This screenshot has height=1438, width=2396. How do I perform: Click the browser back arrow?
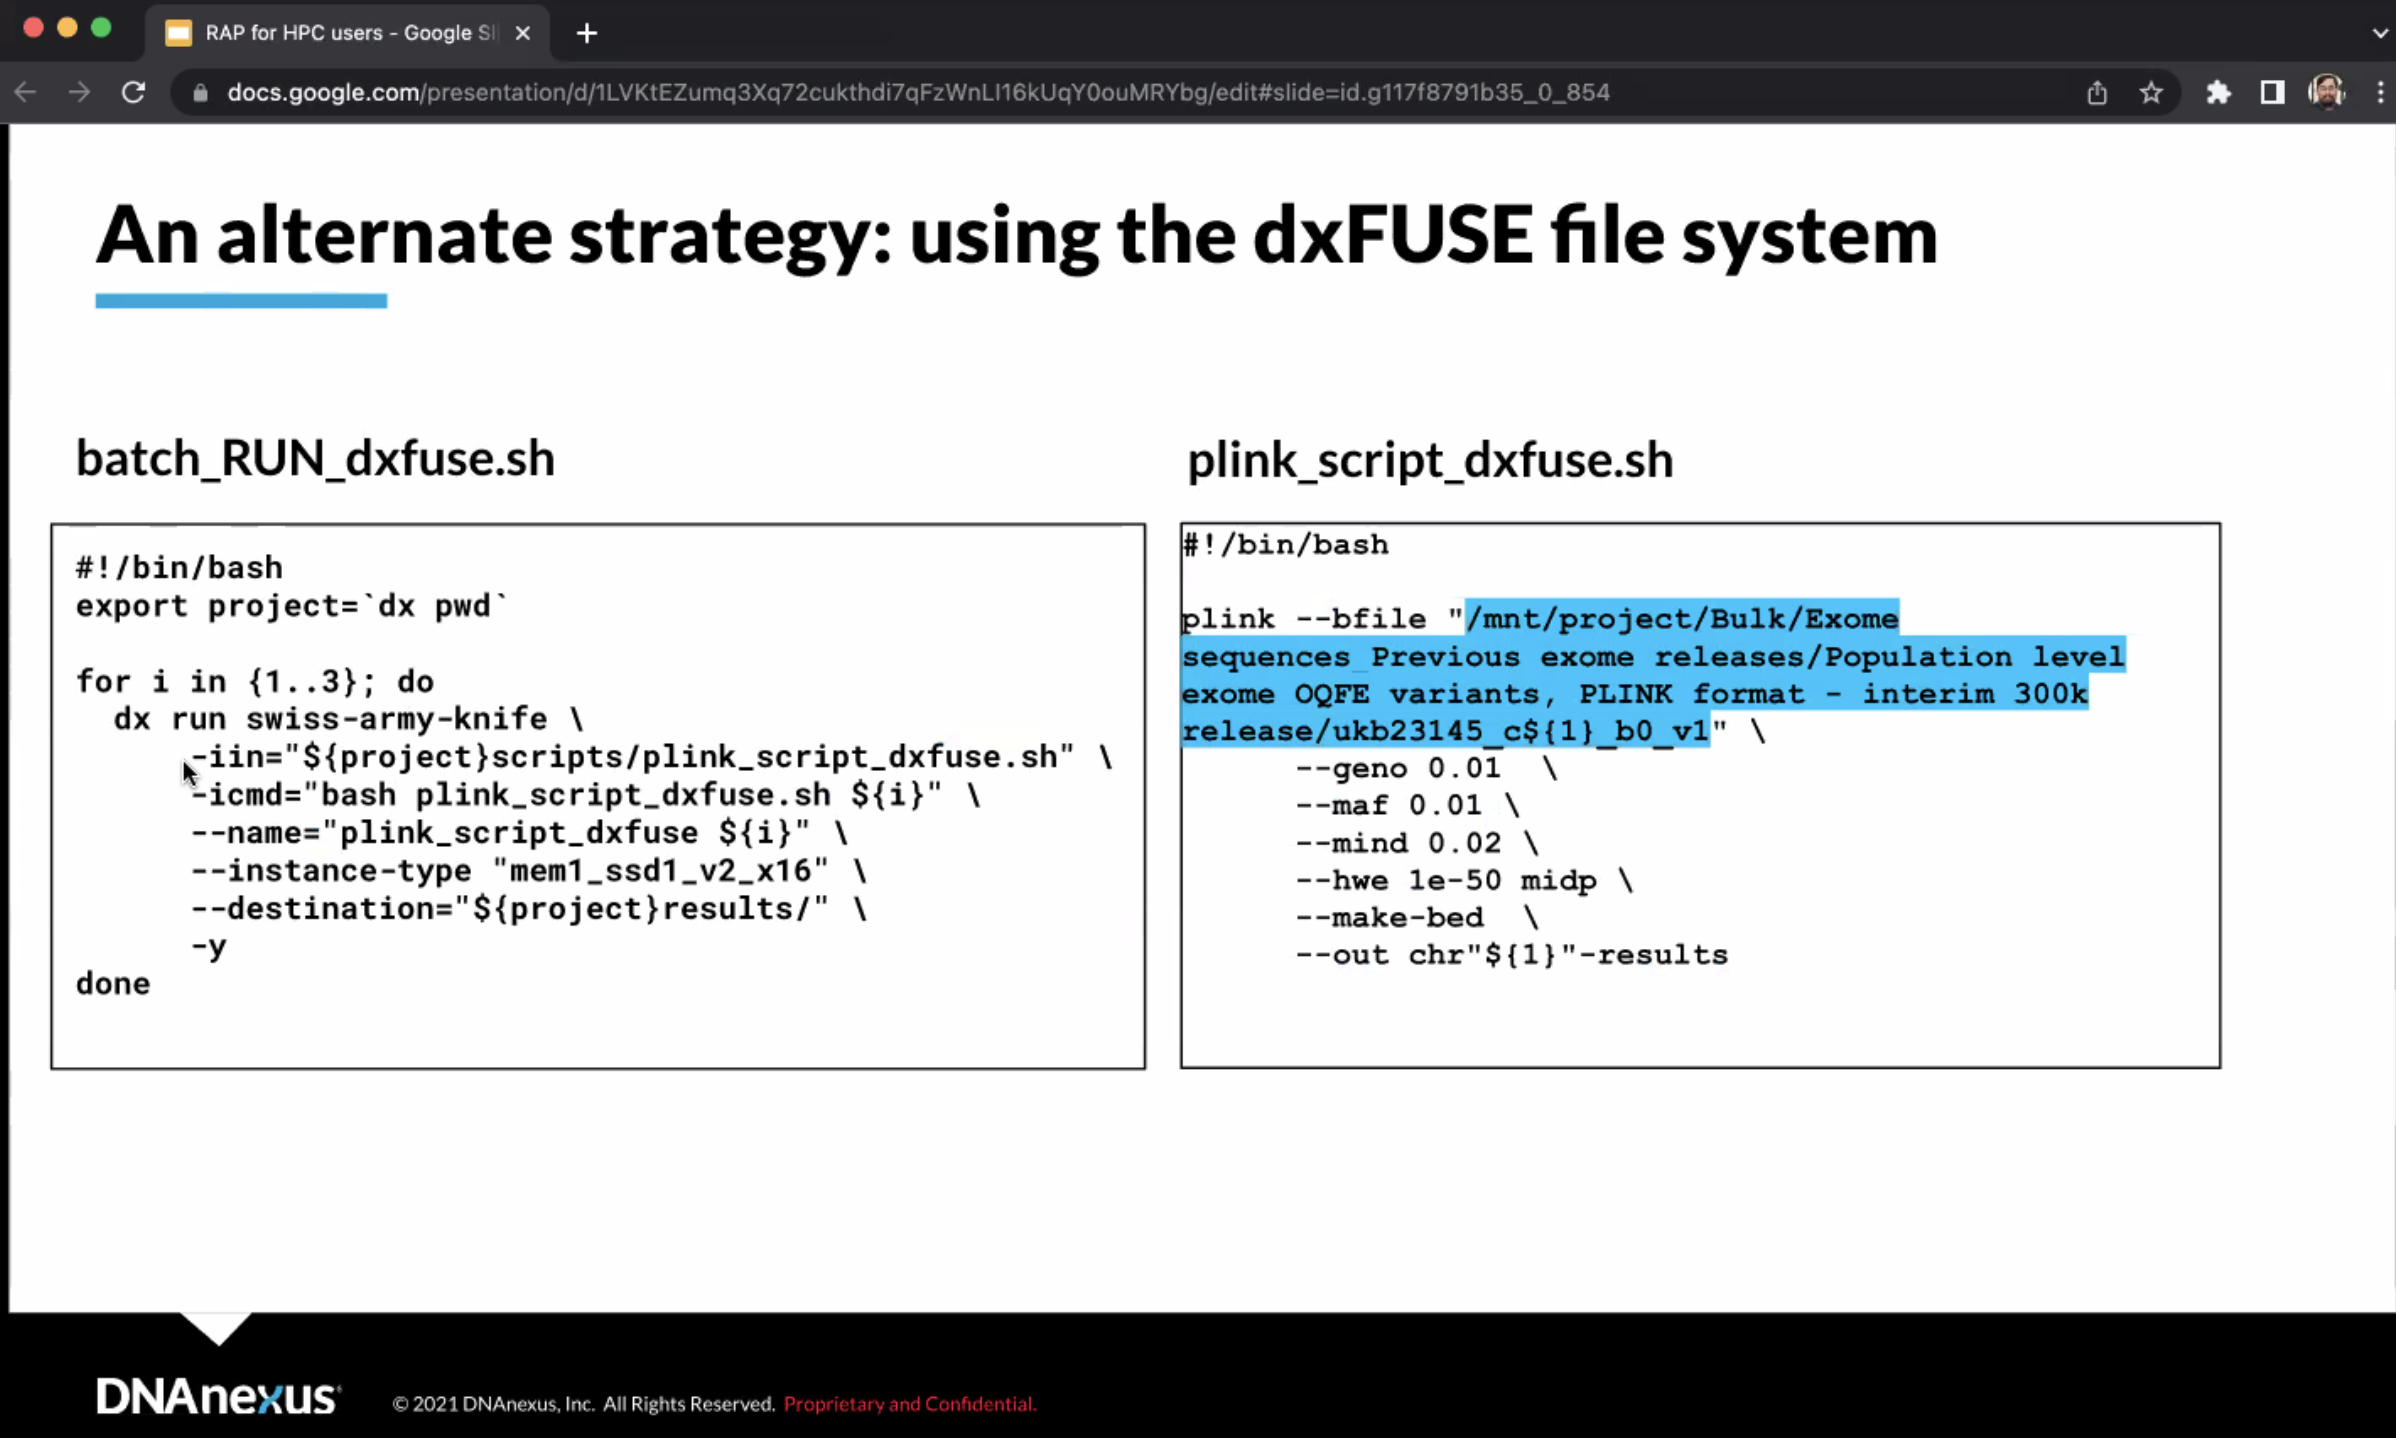coord(25,93)
